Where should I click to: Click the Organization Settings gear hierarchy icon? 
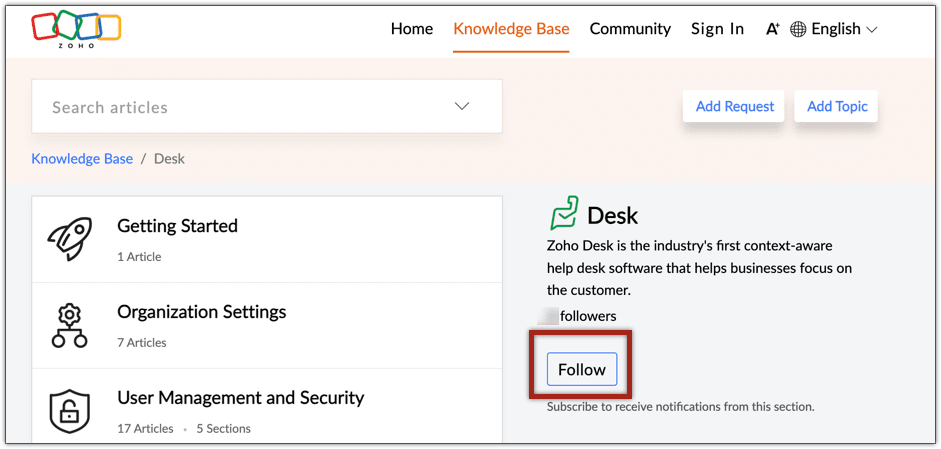coord(70,326)
